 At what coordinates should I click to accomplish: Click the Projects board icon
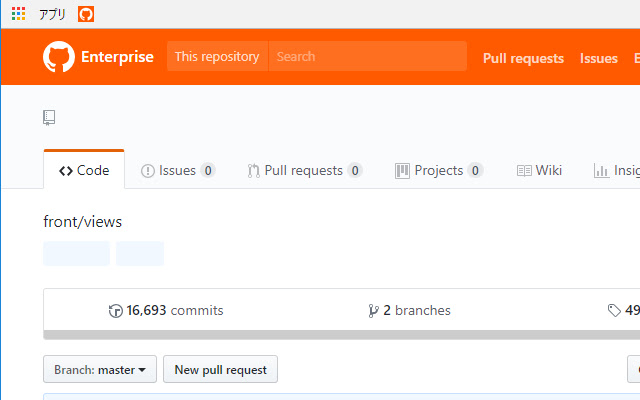click(x=402, y=171)
